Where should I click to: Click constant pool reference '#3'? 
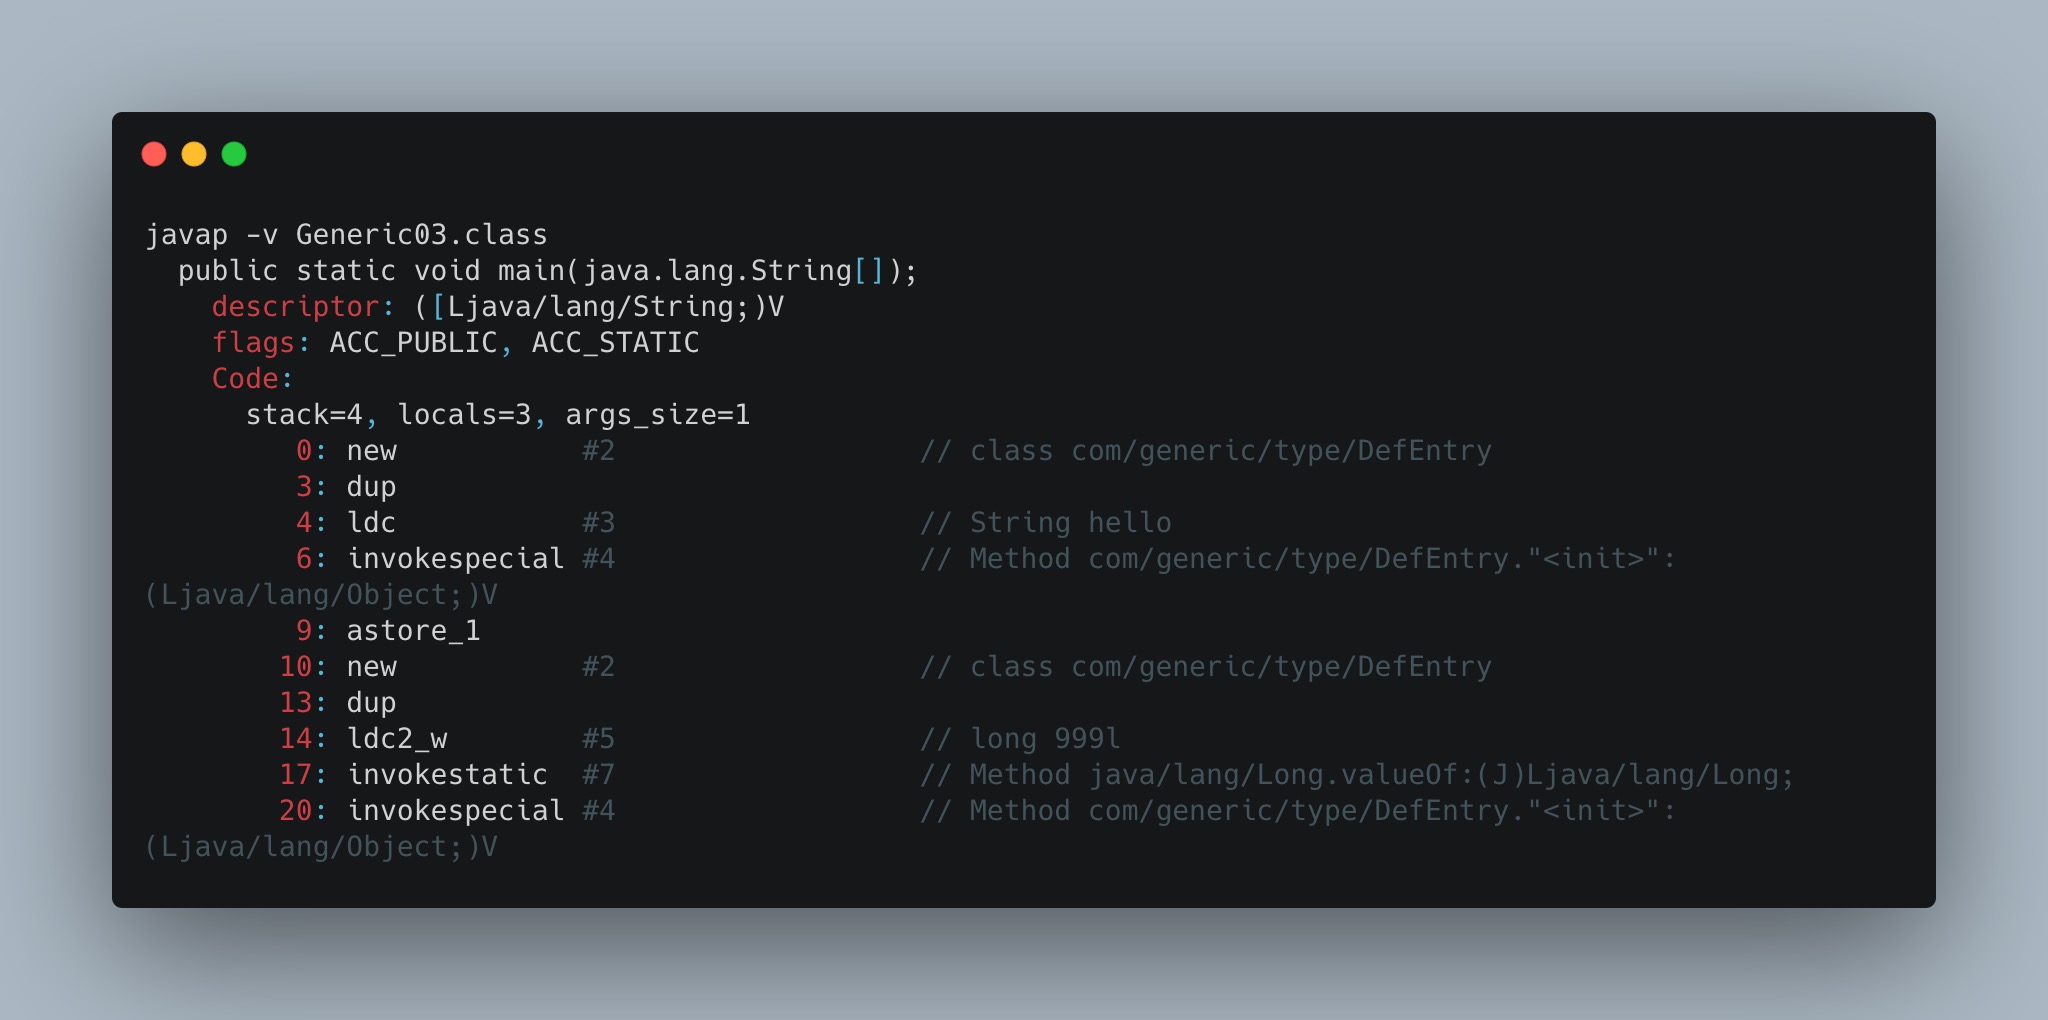tap(598, 523)
